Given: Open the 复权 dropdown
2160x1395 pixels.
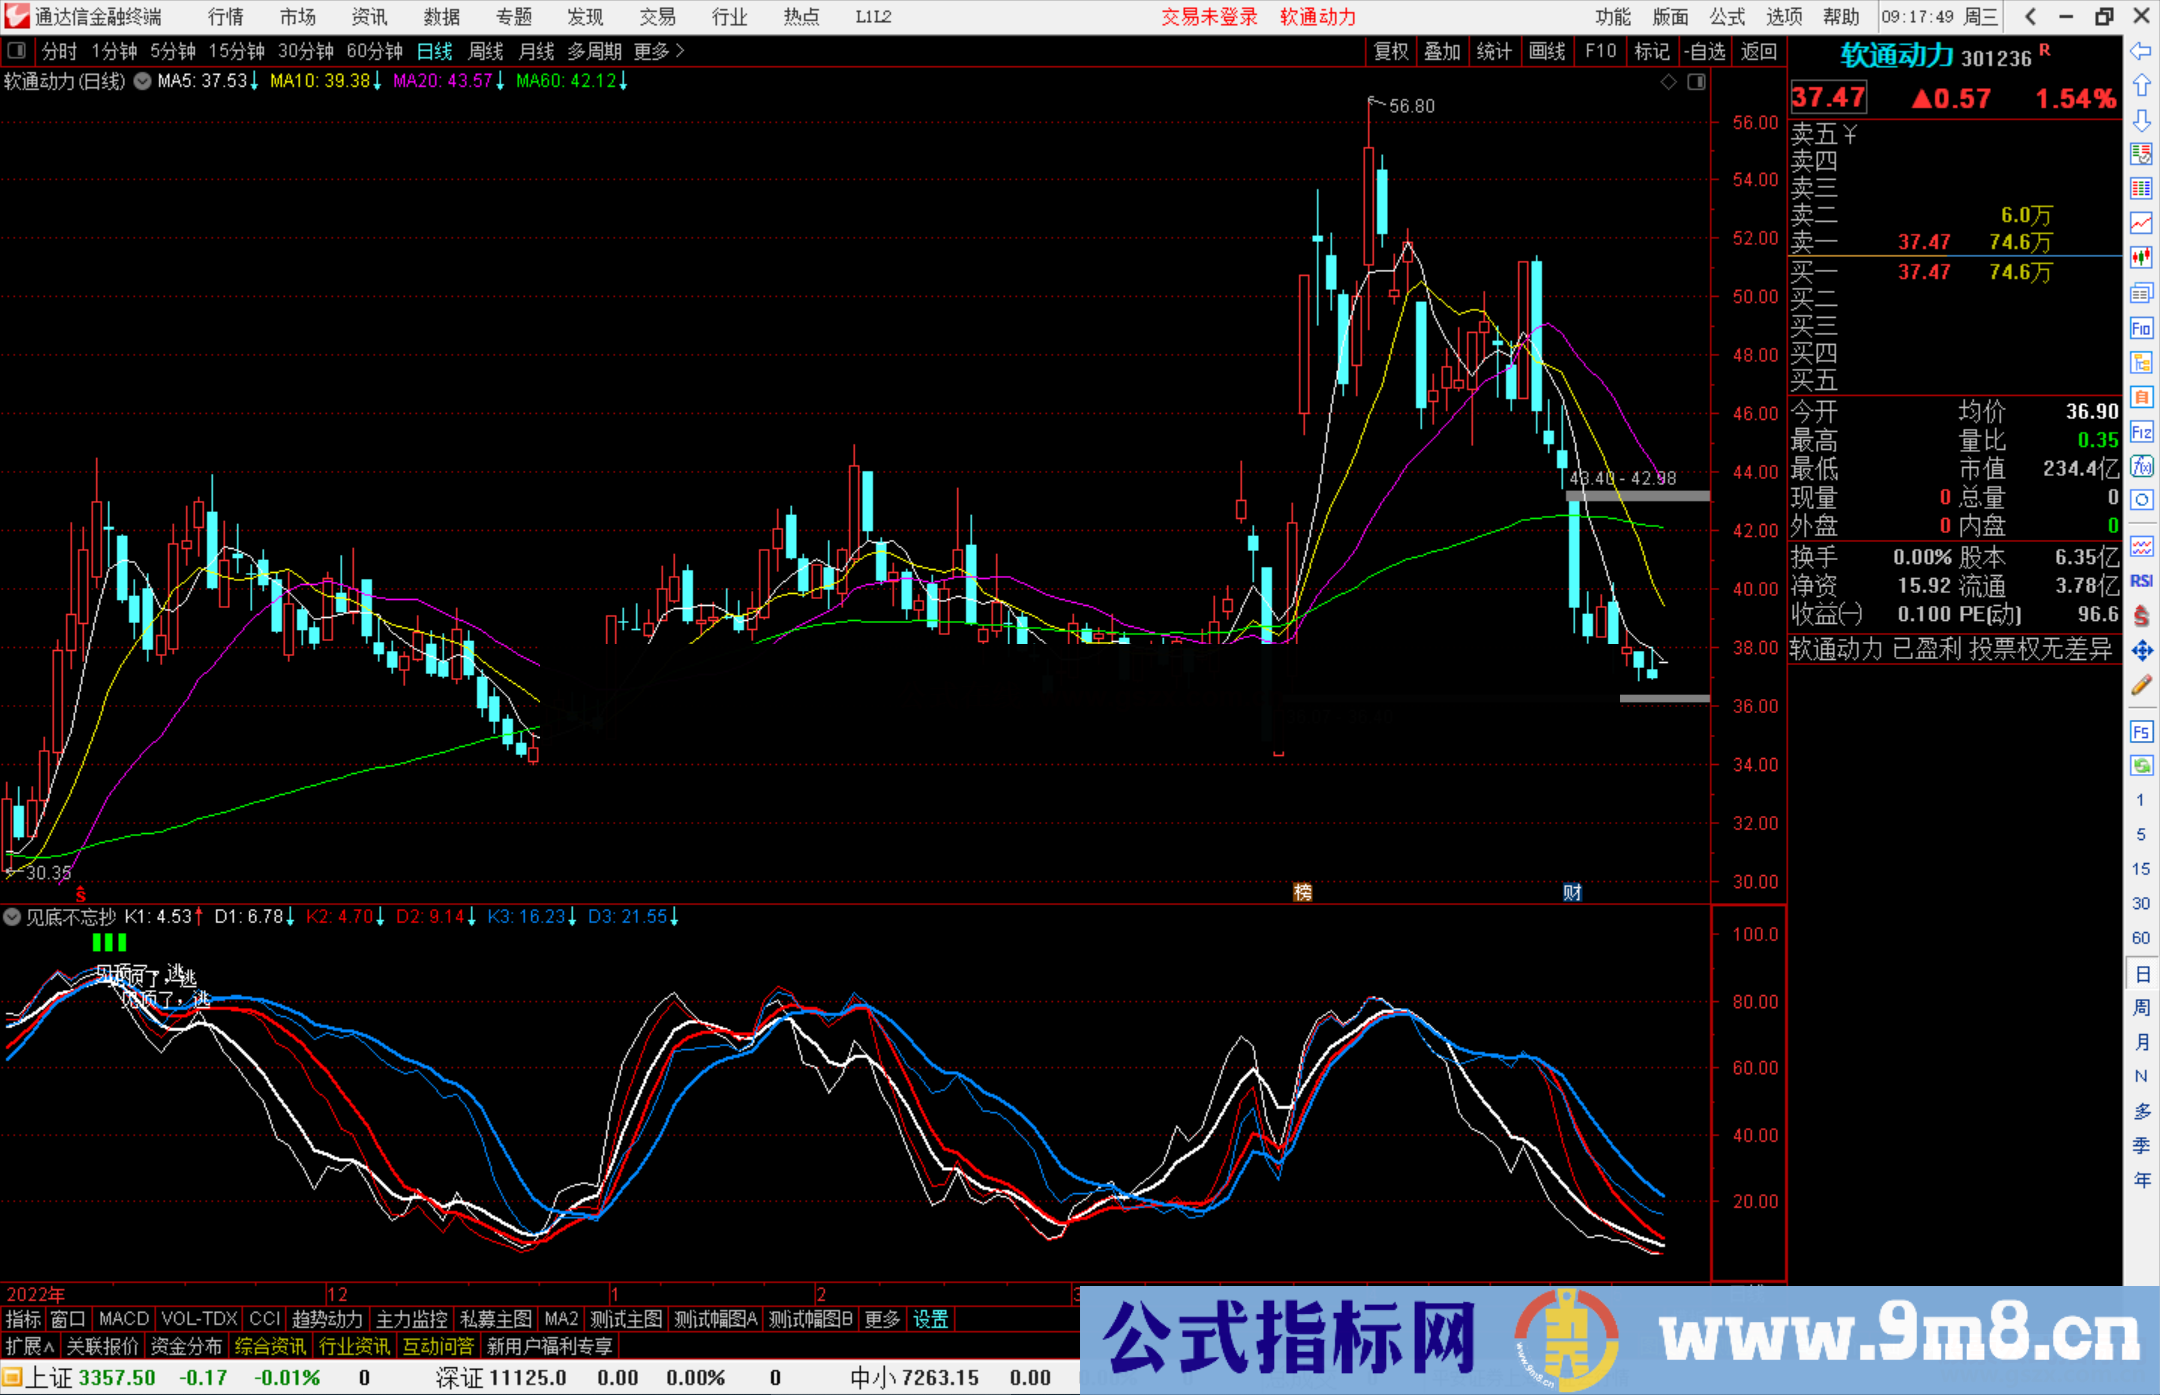Looking at the screenshot, I should [x=1391, y=51].
